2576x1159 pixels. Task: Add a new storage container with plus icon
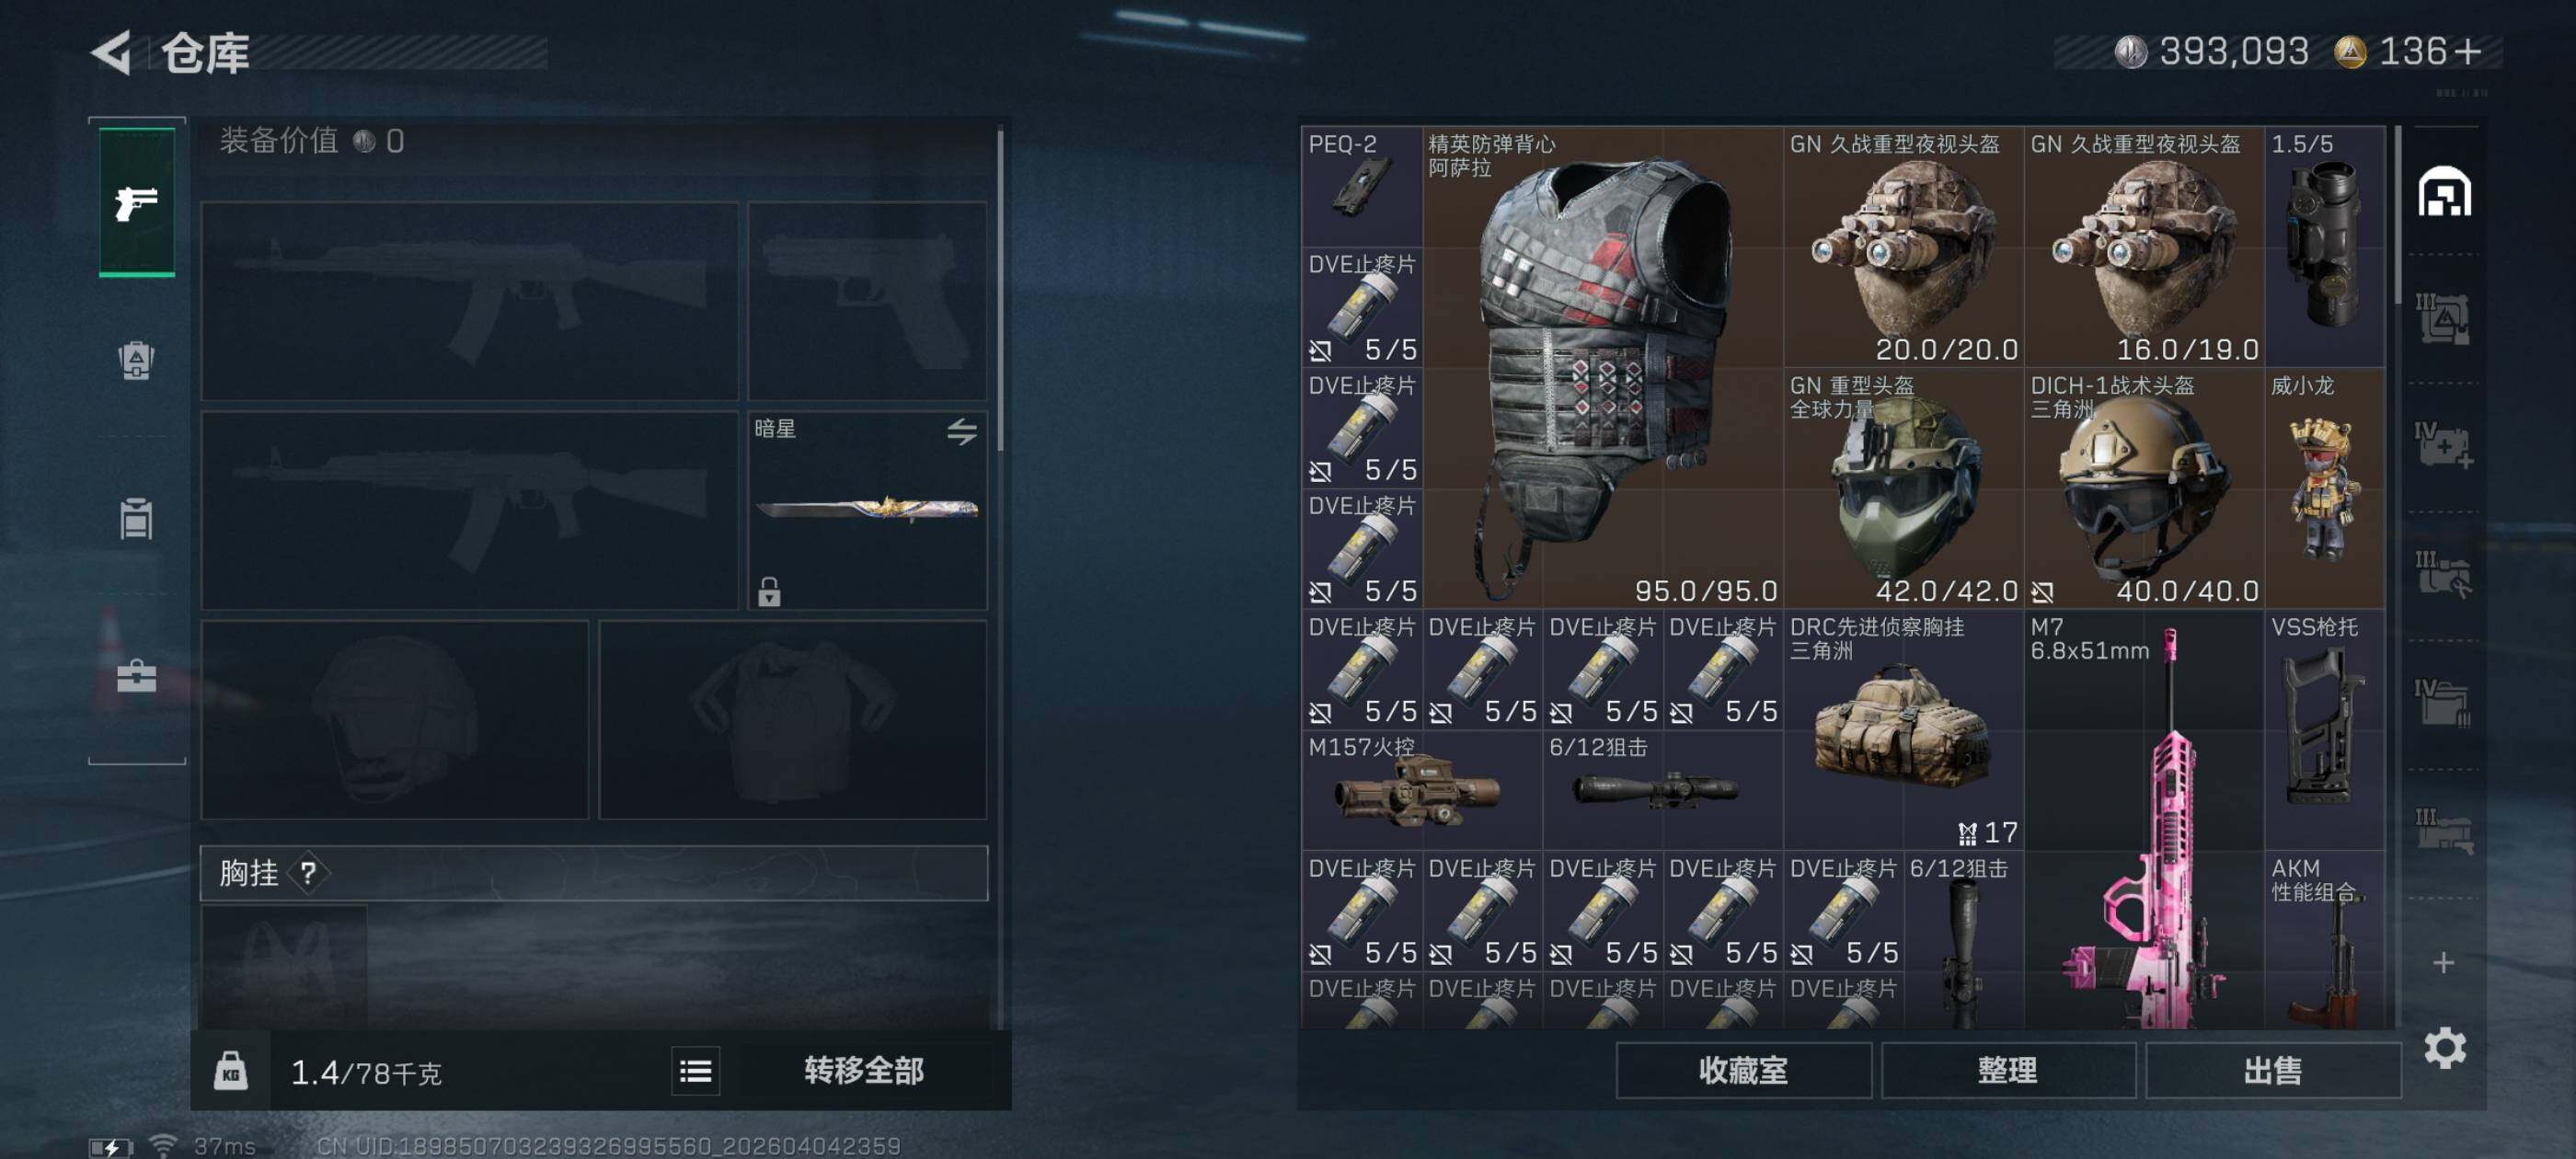click(x=2443, y=962)
